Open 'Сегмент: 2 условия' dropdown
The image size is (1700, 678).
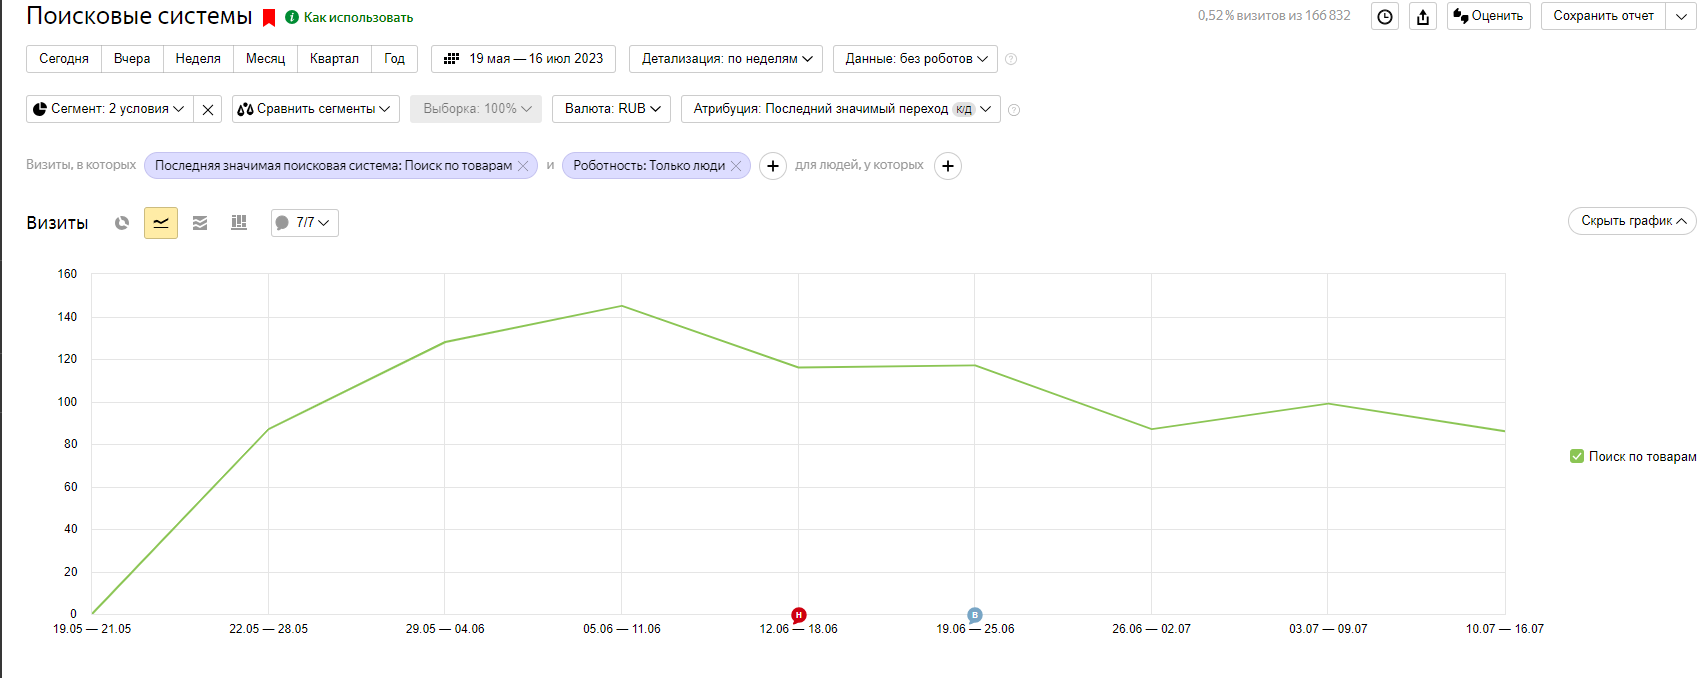[x=109, y=109]
